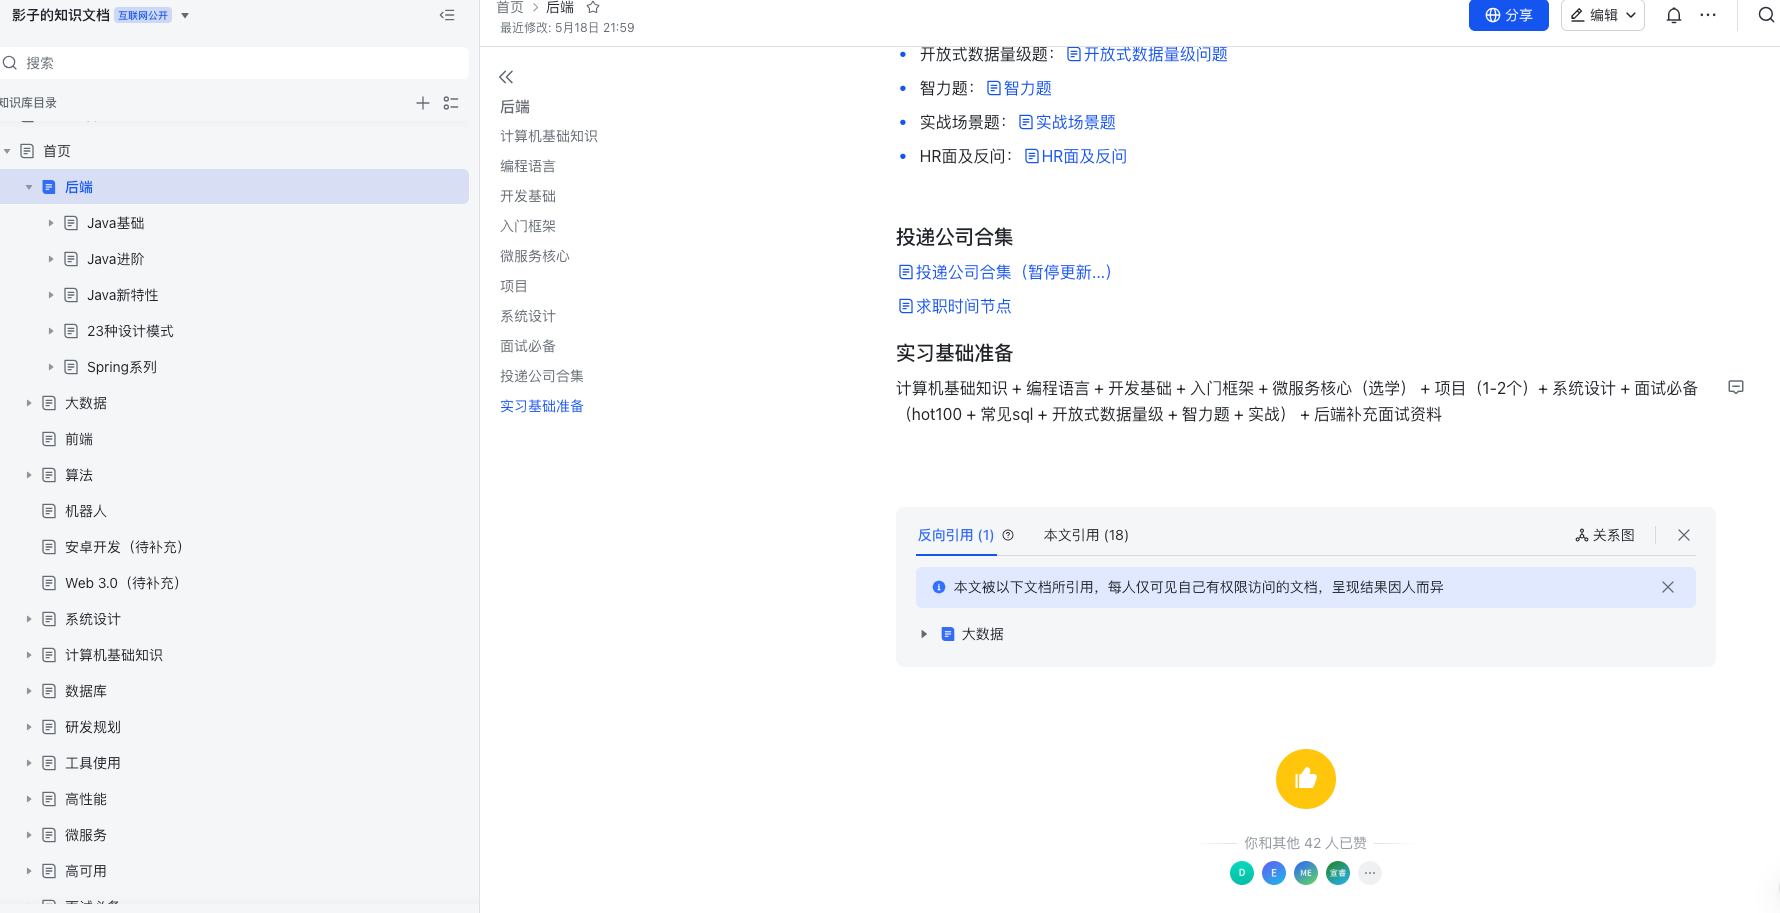Create a new document with the plus icon

pyautogui.click(x=422, y=102)
